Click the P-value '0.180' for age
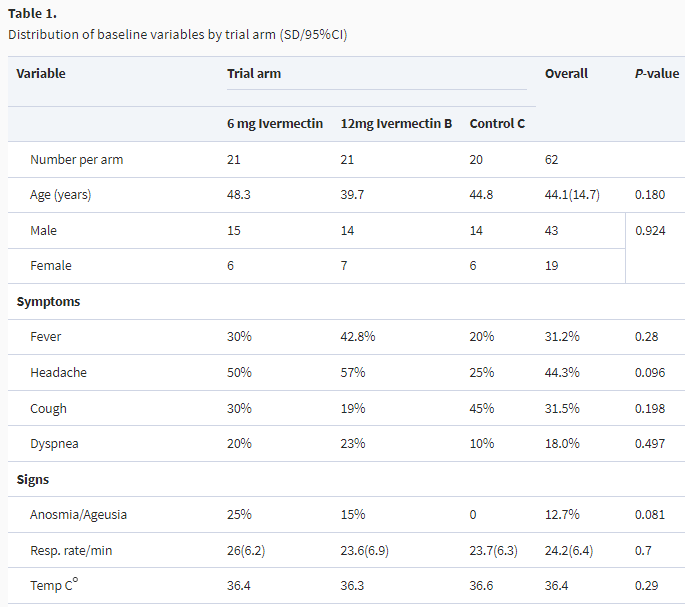 (650, 195)
